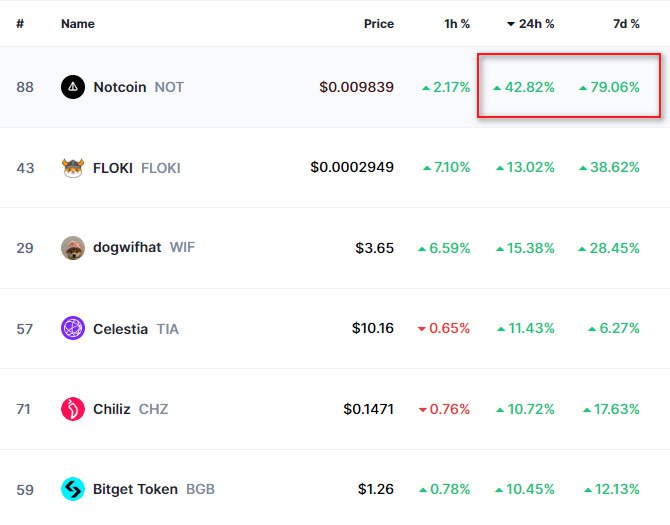Click the dogwifhat coin logo icon
670x525 pixels.
[73, 248]
